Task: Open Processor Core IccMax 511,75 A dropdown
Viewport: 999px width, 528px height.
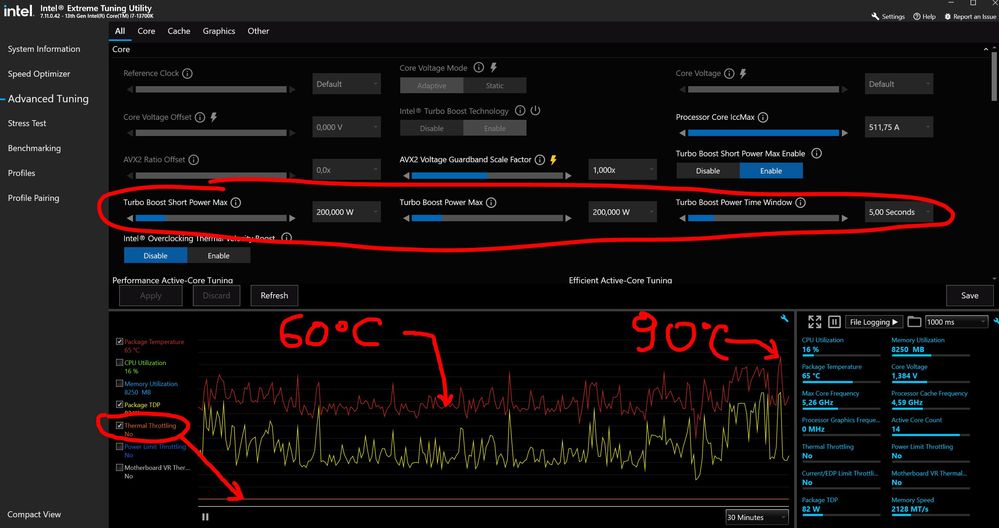Action: coord(899,127)
